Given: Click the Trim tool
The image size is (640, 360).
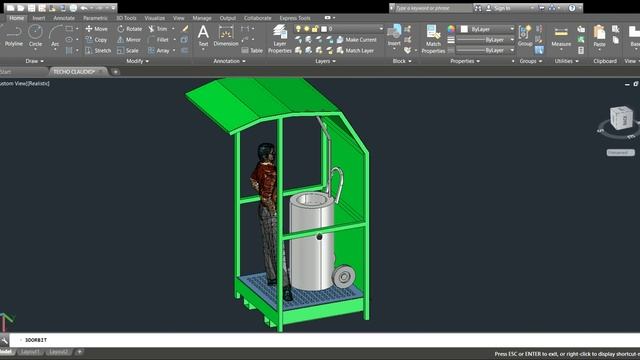Looking at the screenshot, I should [158, 29].
